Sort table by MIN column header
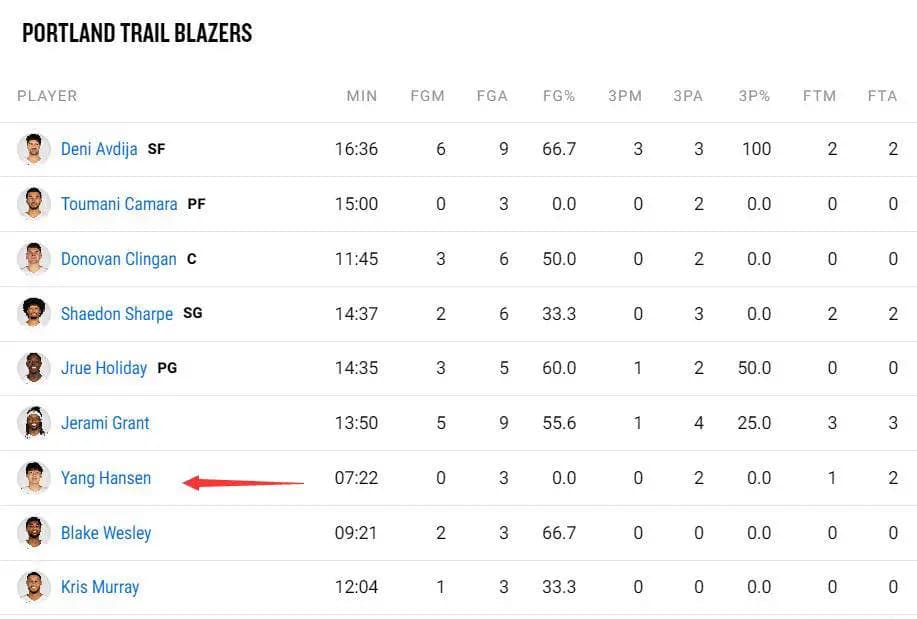 362,96
